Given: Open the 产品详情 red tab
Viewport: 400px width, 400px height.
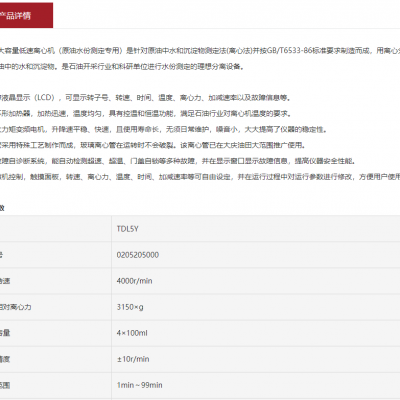Looking at the screenshot, I should tap(26, 15).
